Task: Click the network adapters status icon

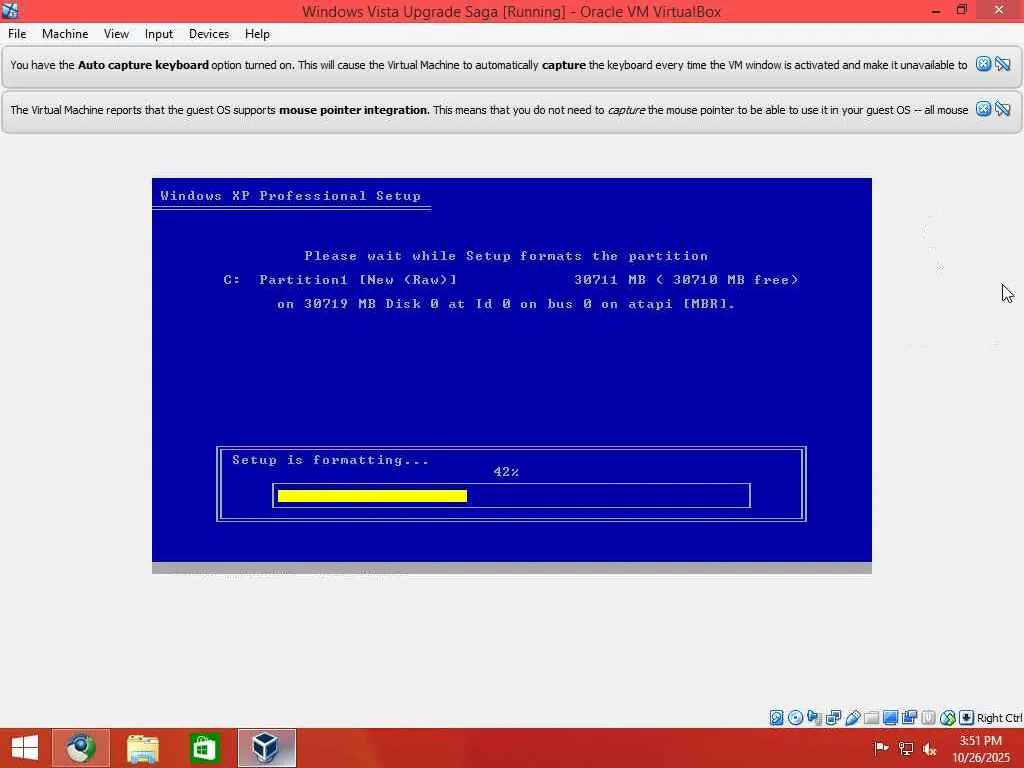Action: tap(833, 718)
